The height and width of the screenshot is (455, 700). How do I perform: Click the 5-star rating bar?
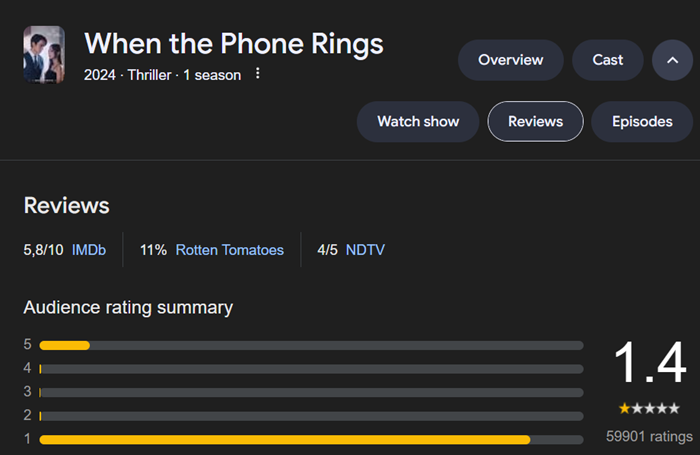[311, 345]
